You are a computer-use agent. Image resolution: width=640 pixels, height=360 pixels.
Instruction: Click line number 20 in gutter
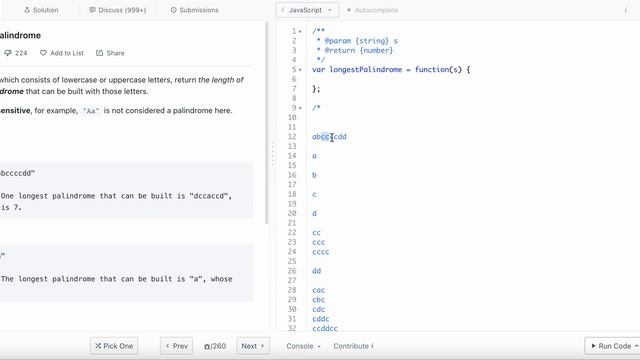(x=292, y=213)
